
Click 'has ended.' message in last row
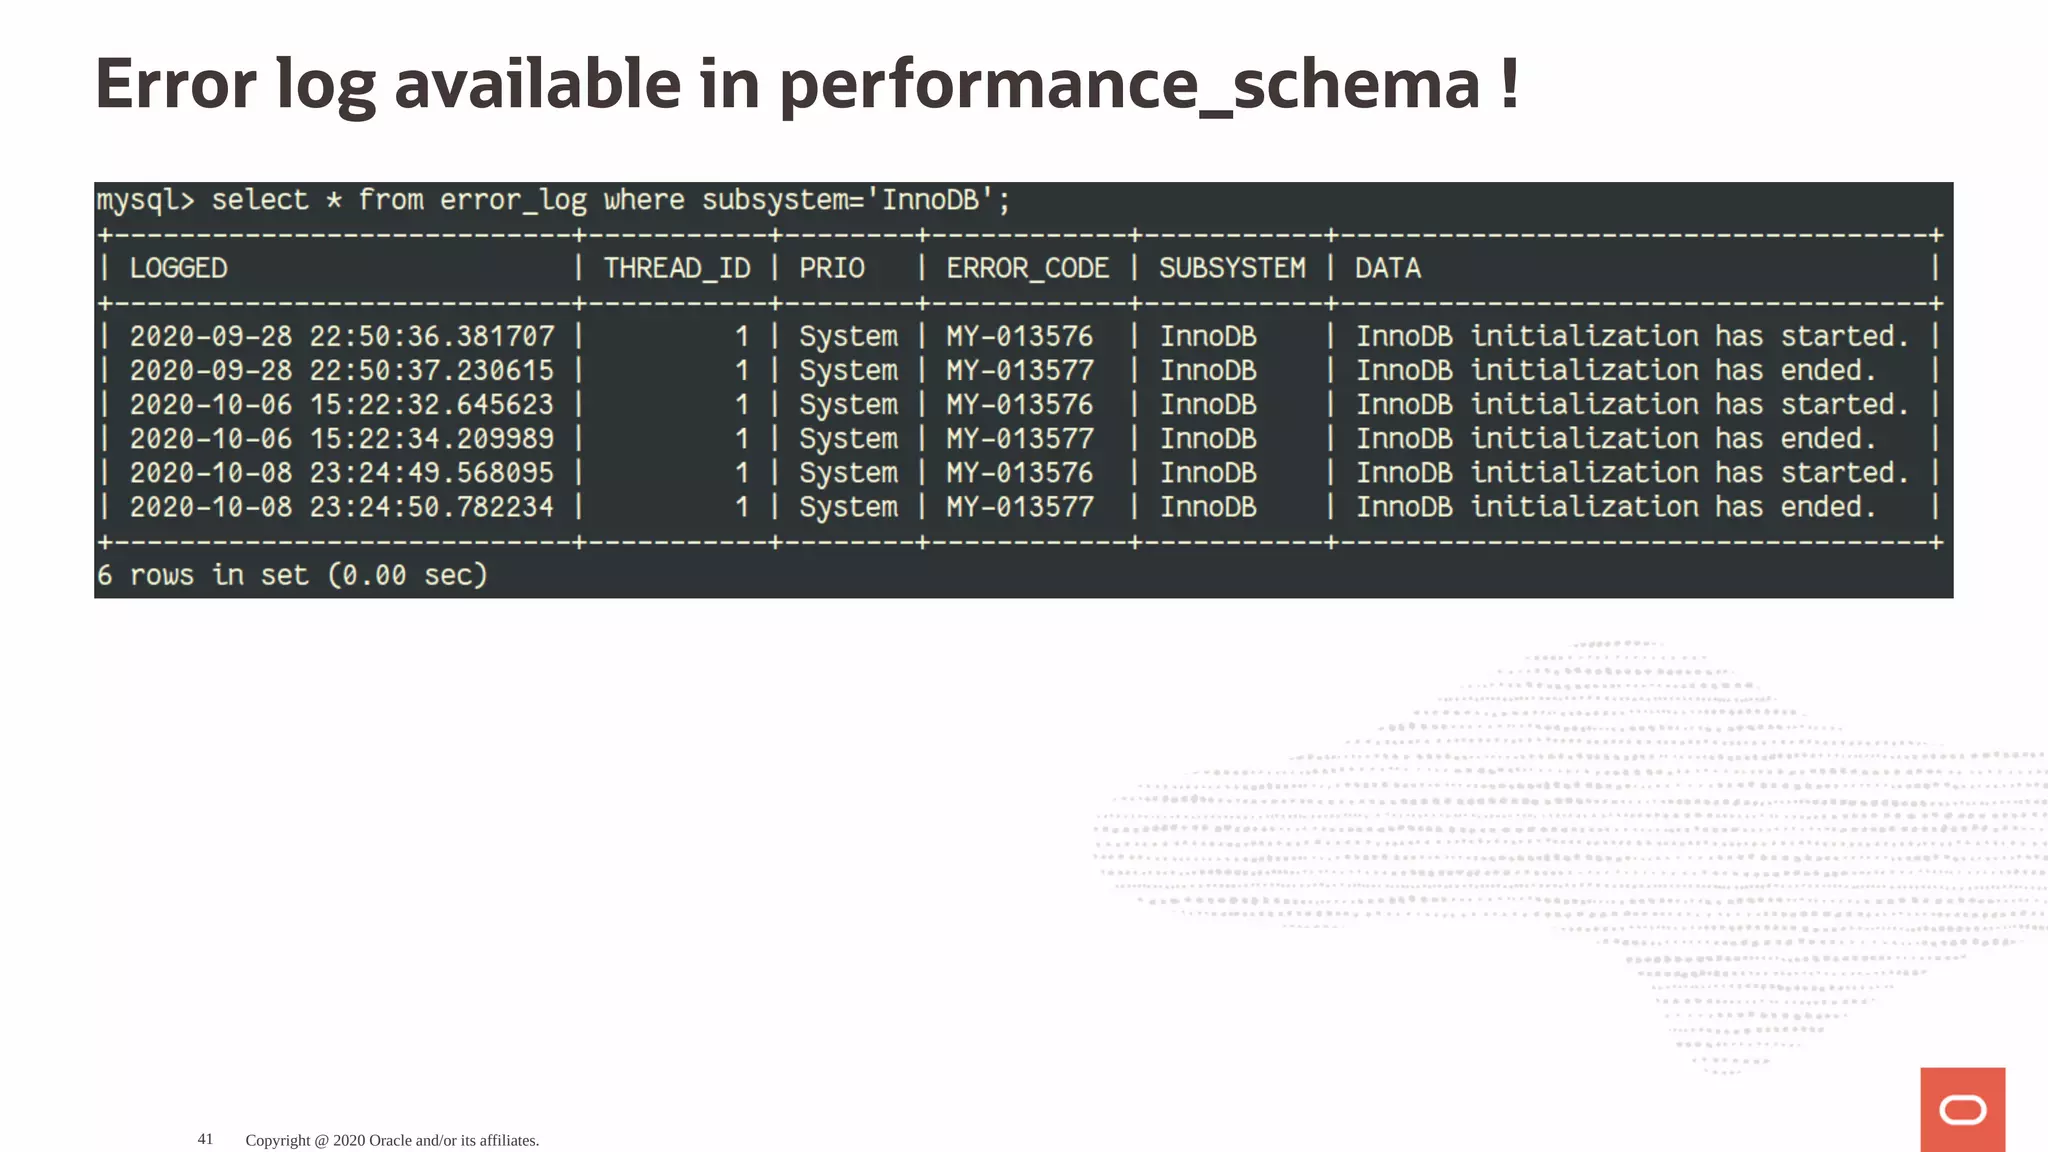point(1795,507)
